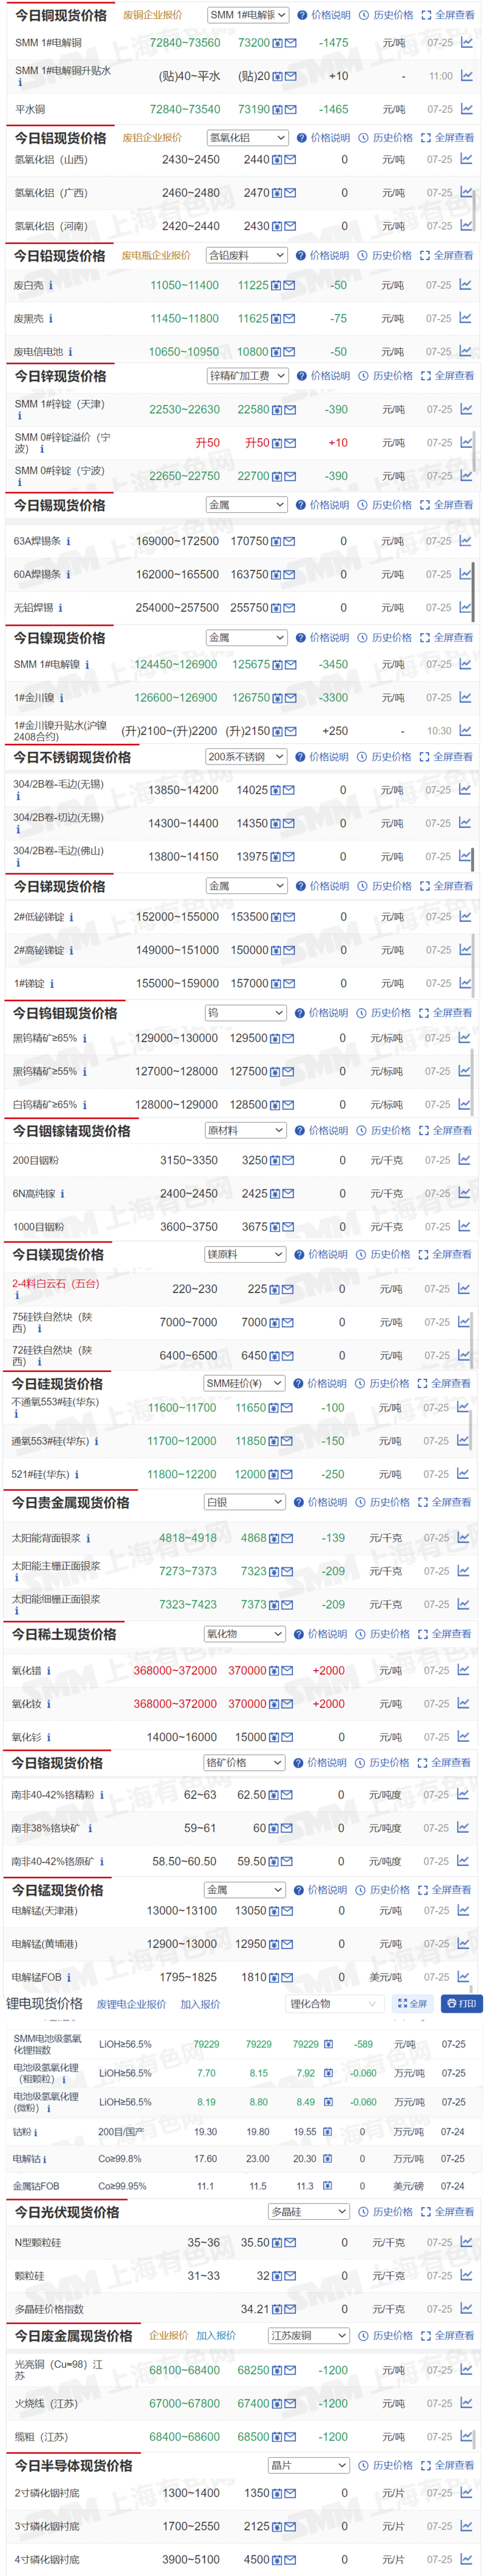485x2576 pixels.
Task: Click average price 125675 for SMM 1#电解镍
Action: (x=251, y=665)
